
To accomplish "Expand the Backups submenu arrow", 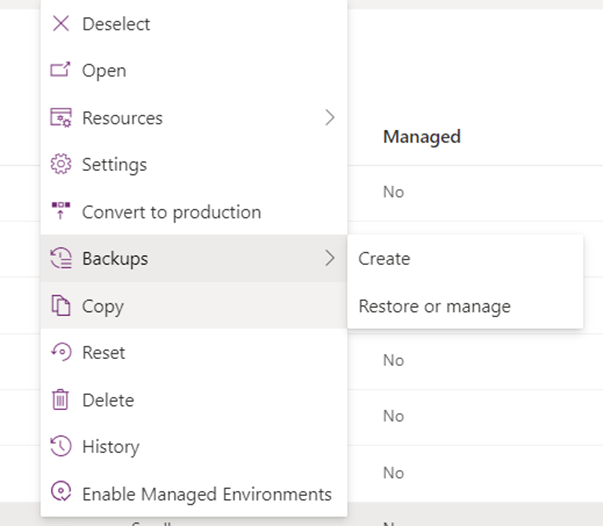I will (330, 259).
